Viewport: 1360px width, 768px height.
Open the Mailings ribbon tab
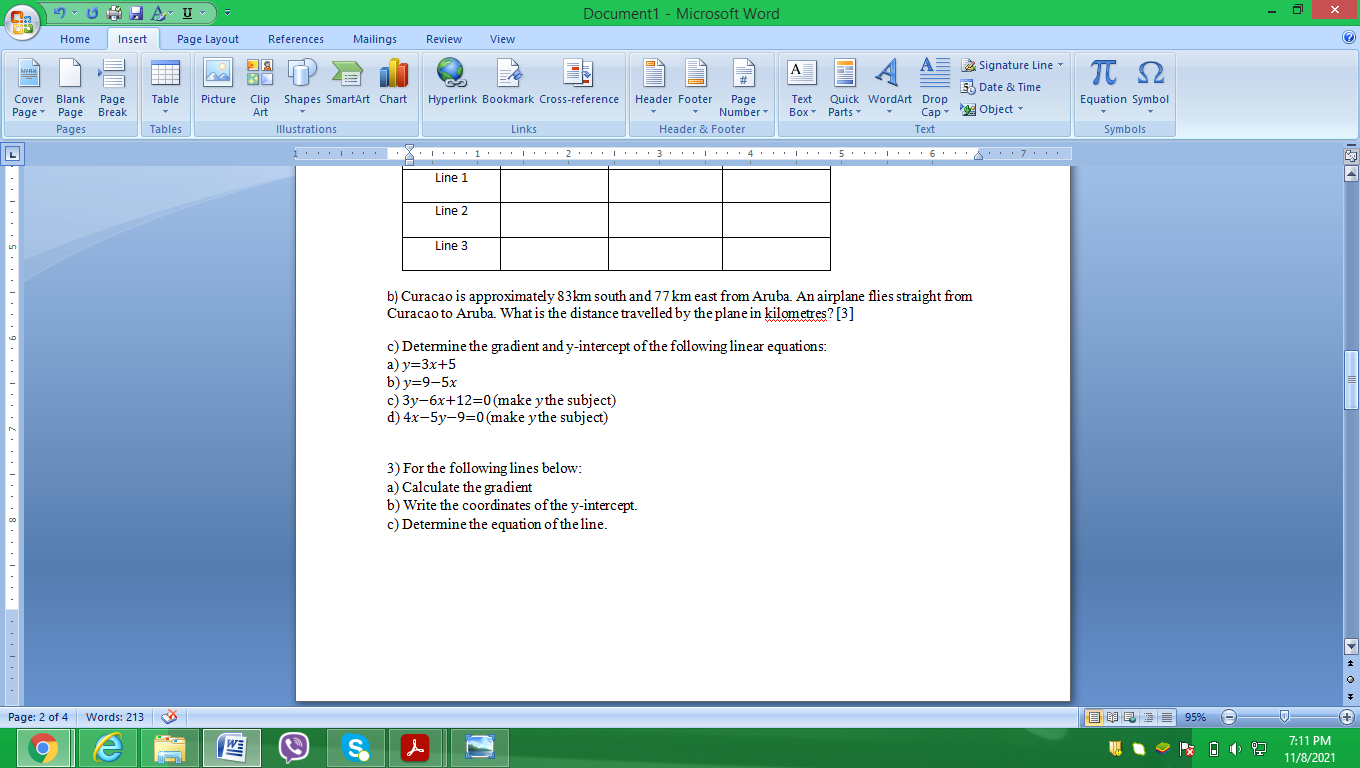click(374, 39)
